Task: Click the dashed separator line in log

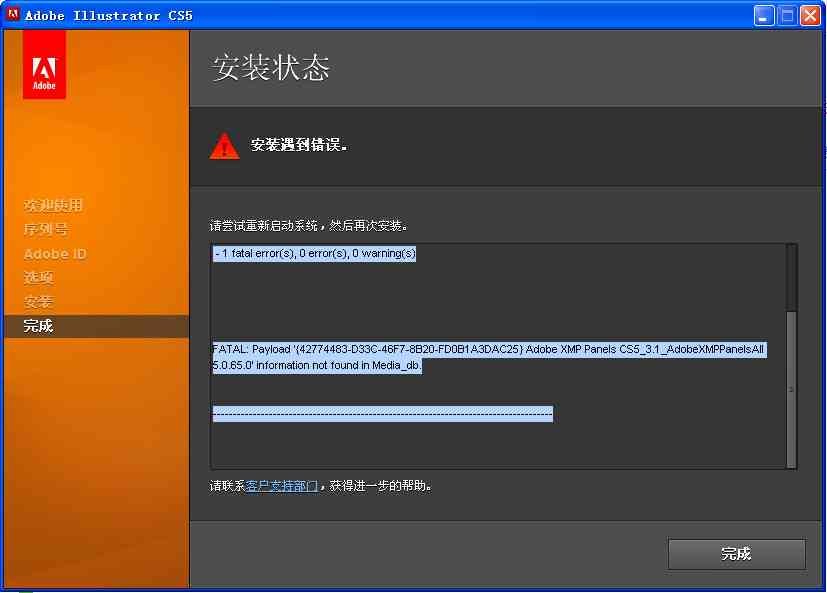Action: (x=383, y=414)
